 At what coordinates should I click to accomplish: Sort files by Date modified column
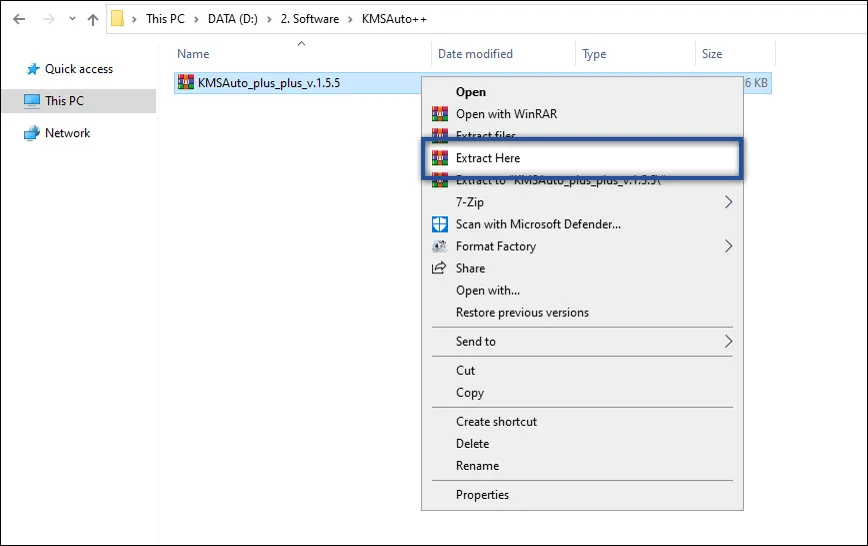[475, 54]
